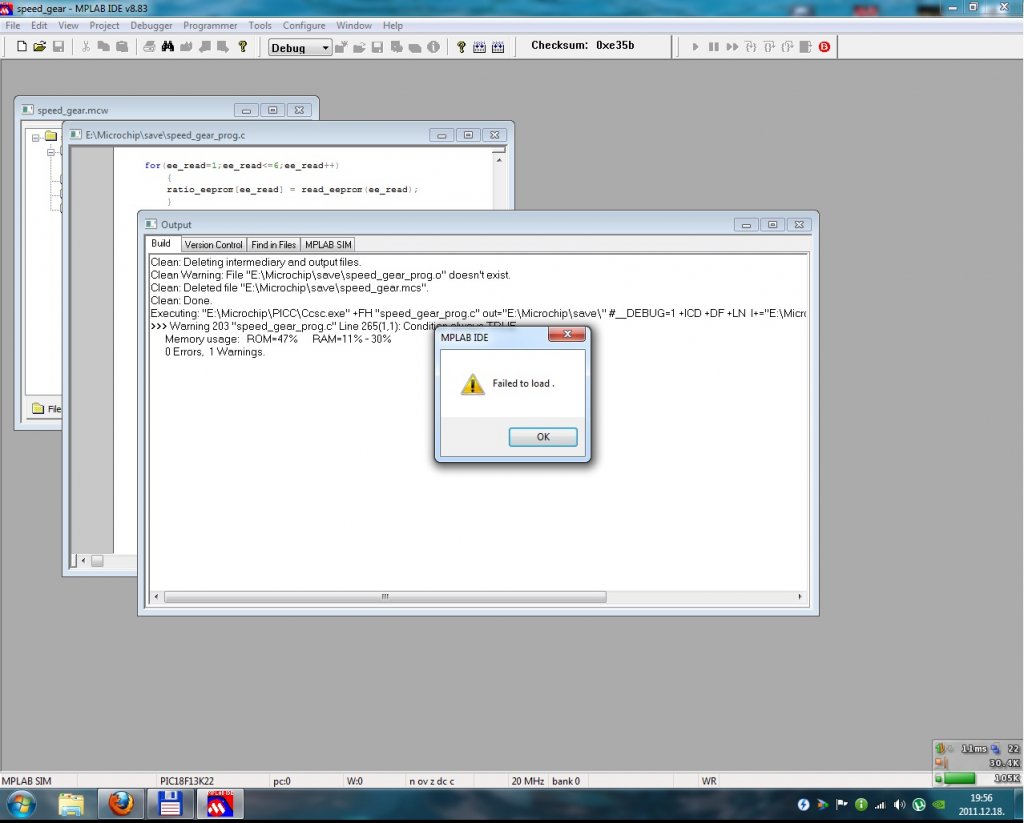Open the View menu
1024x823 pixels.
(x=68, y=25)
